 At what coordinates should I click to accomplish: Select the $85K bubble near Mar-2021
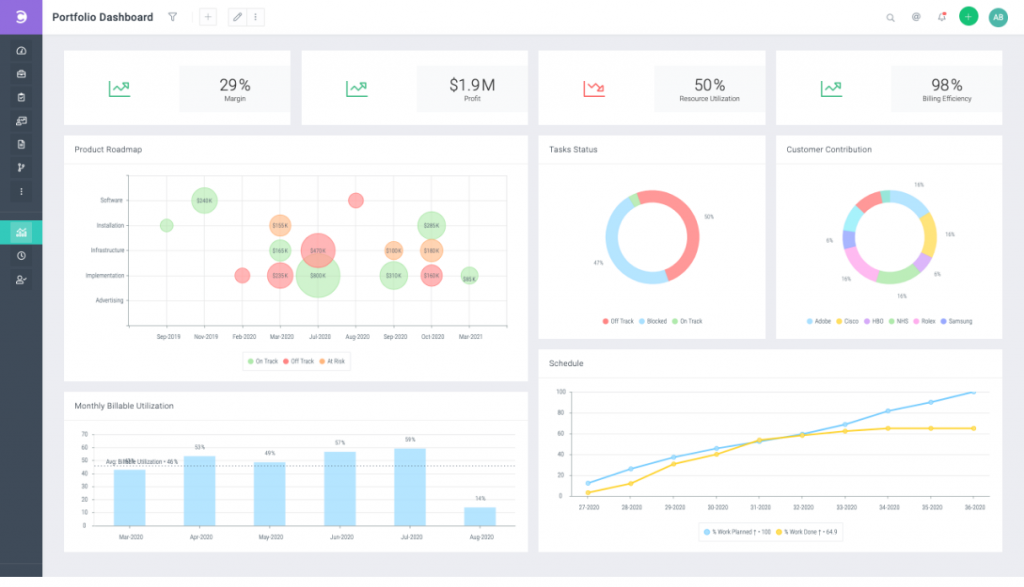(x=469, y=276)
